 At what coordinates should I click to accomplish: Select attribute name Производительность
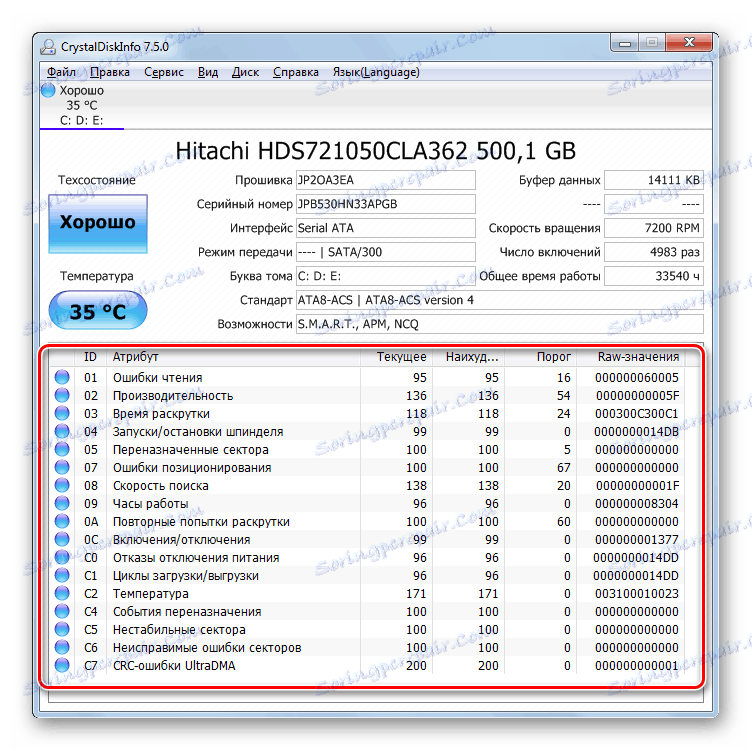173,396
